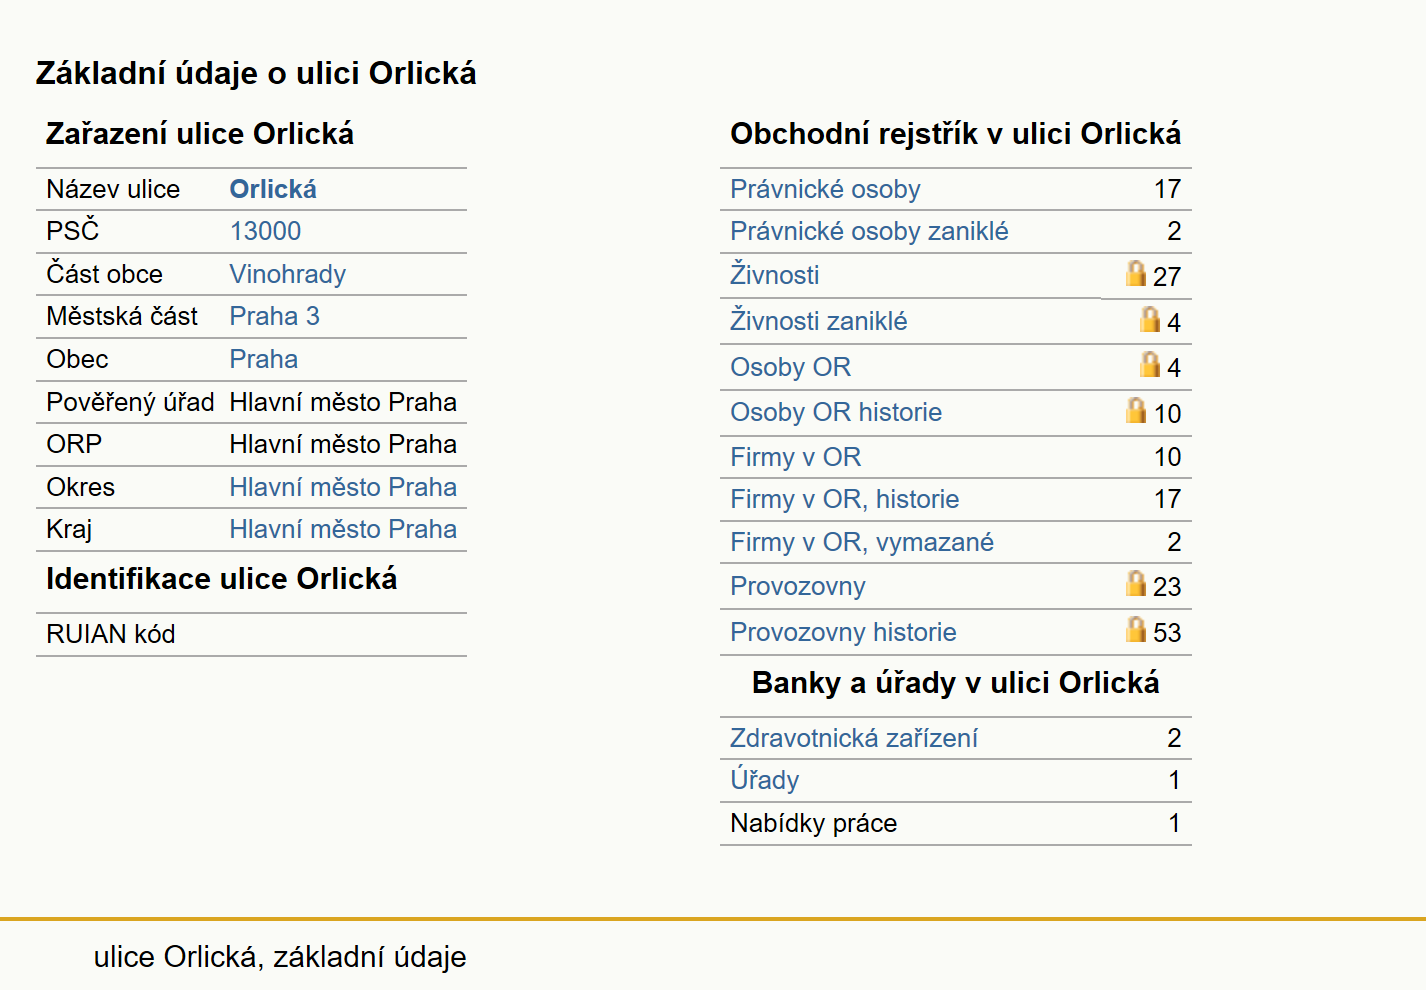Click the bold Orlická street name link
Screen dimensions: 1426x990
point(273,189)
